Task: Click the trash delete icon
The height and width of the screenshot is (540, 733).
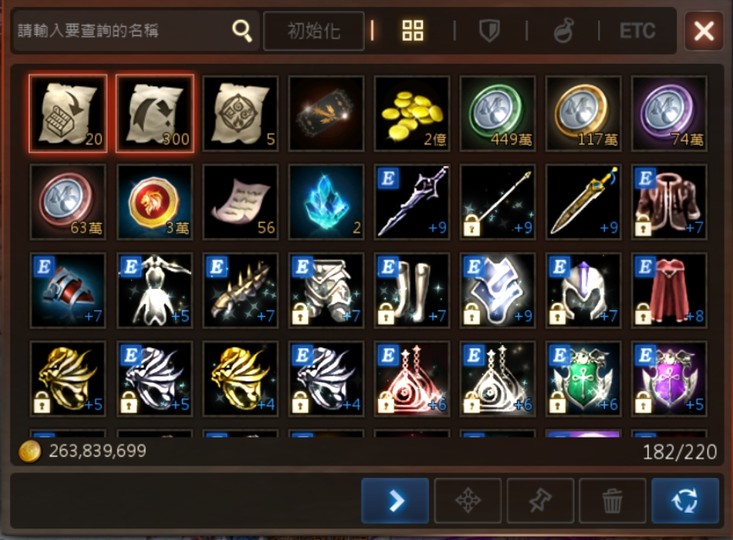Action: [x=612, y=501]
